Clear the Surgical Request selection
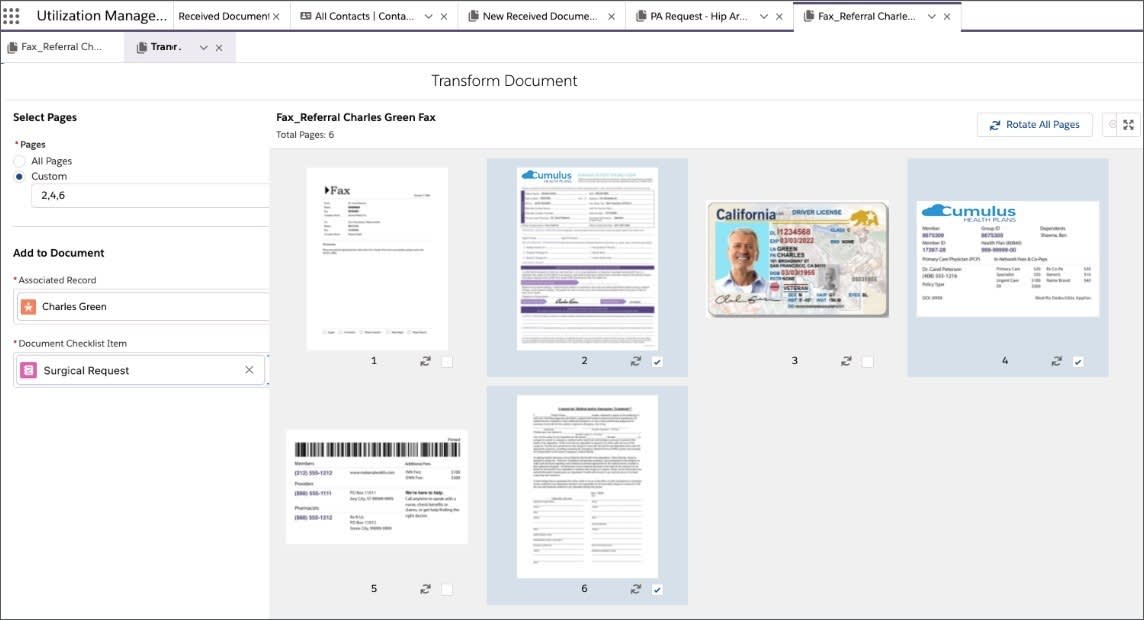The width and height of the screenshot is (1144, 620). [x=249, y=370]
